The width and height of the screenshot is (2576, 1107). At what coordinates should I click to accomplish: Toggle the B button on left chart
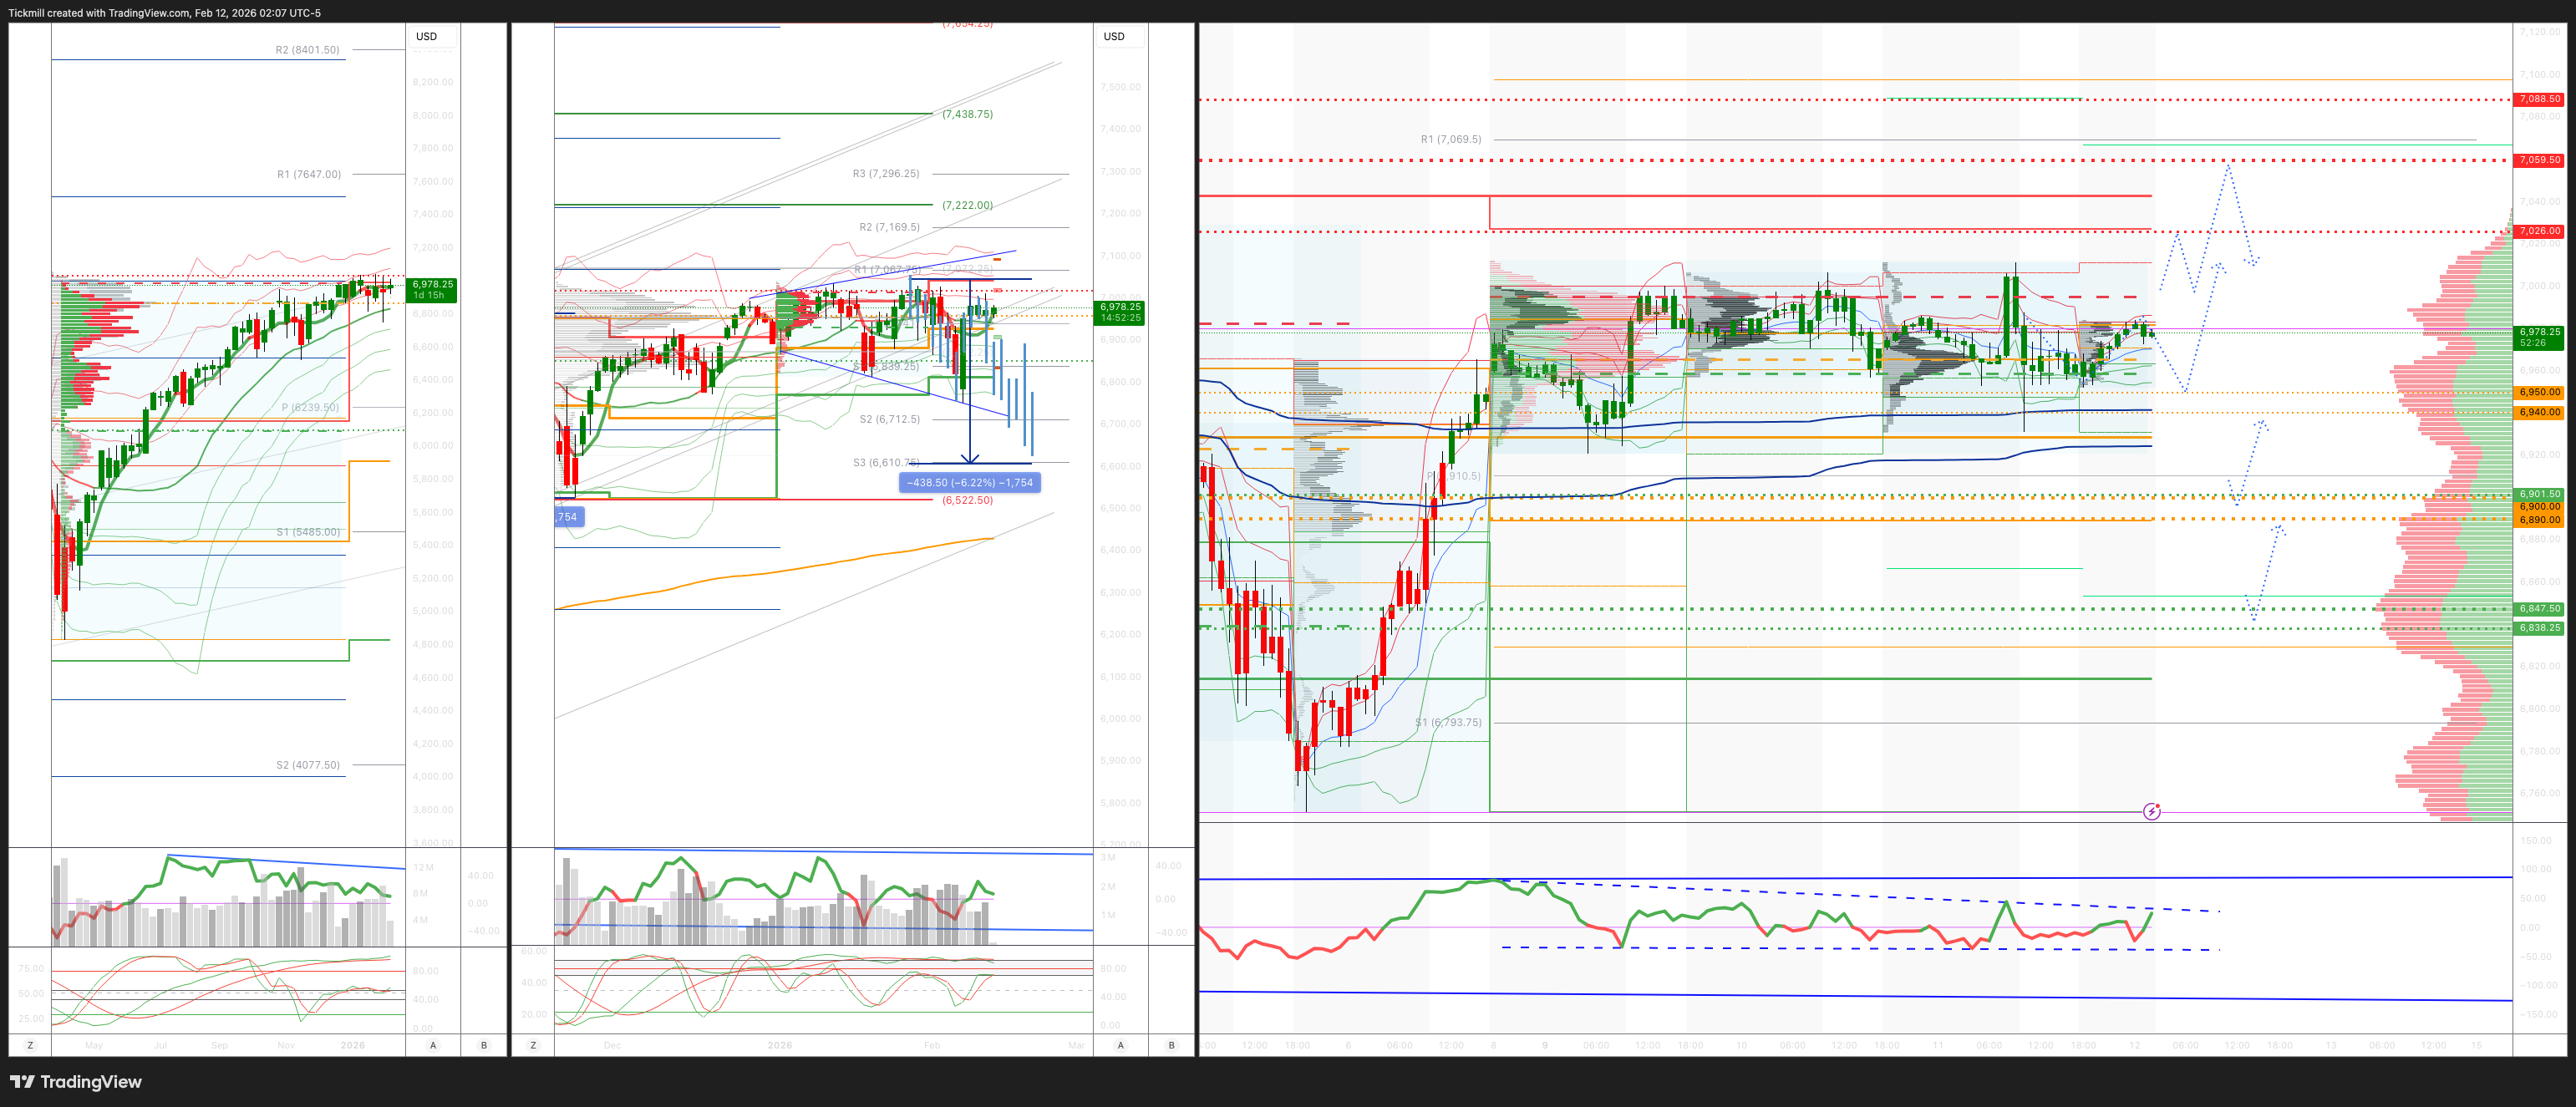484,1045
